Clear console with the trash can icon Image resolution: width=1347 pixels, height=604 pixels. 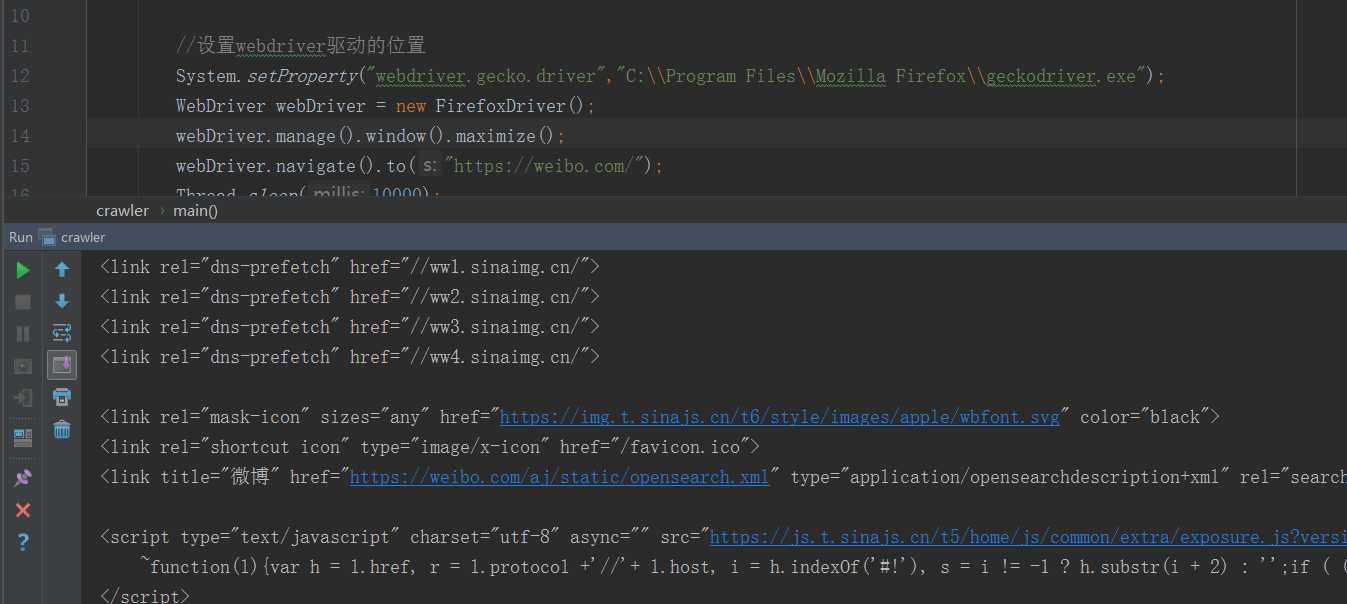62,429
